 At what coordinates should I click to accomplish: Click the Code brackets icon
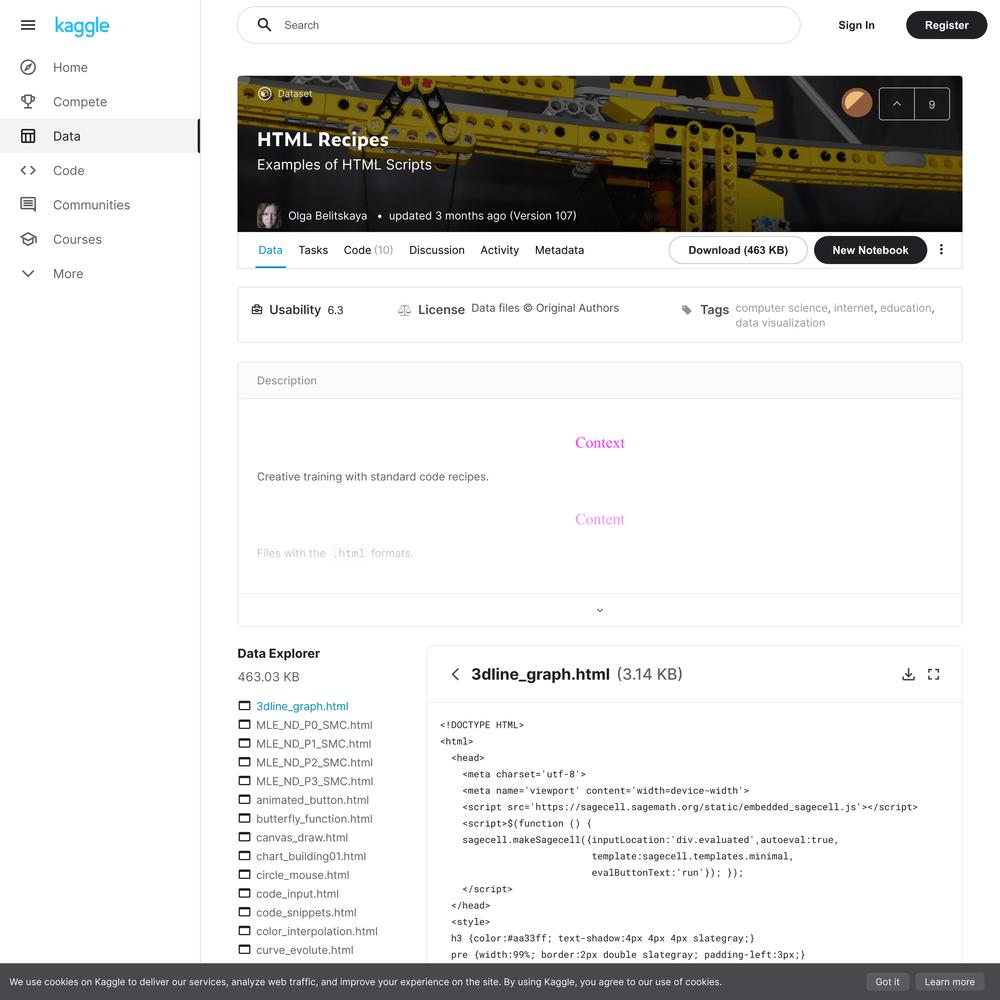click(x=28, y=170)
